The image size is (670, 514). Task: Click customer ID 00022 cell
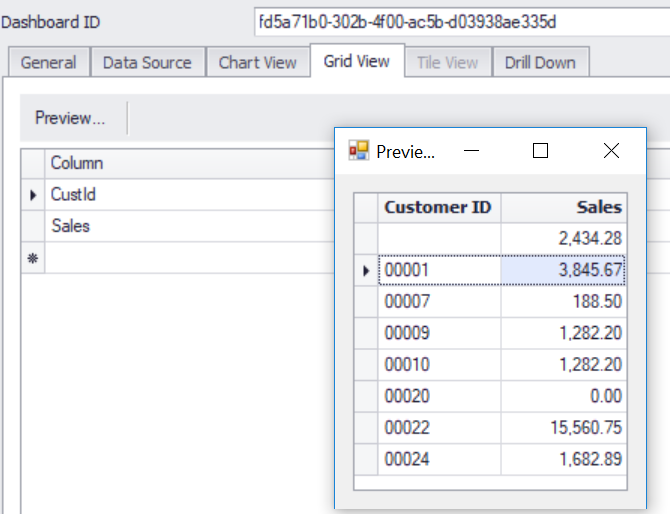(439, 426)
